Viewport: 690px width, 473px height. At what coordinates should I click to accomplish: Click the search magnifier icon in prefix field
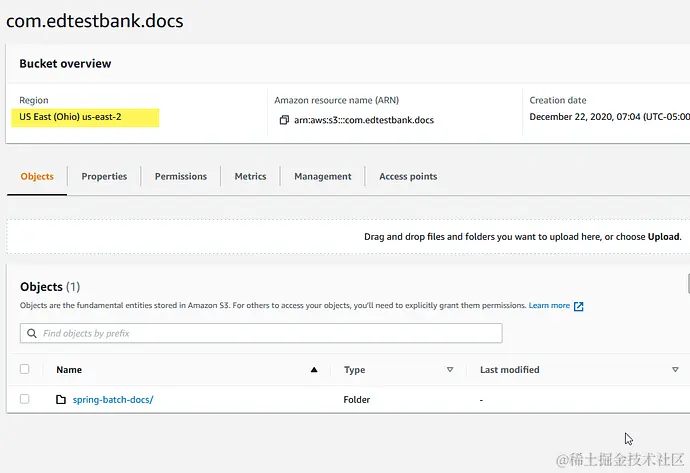(x=32, y=334)
